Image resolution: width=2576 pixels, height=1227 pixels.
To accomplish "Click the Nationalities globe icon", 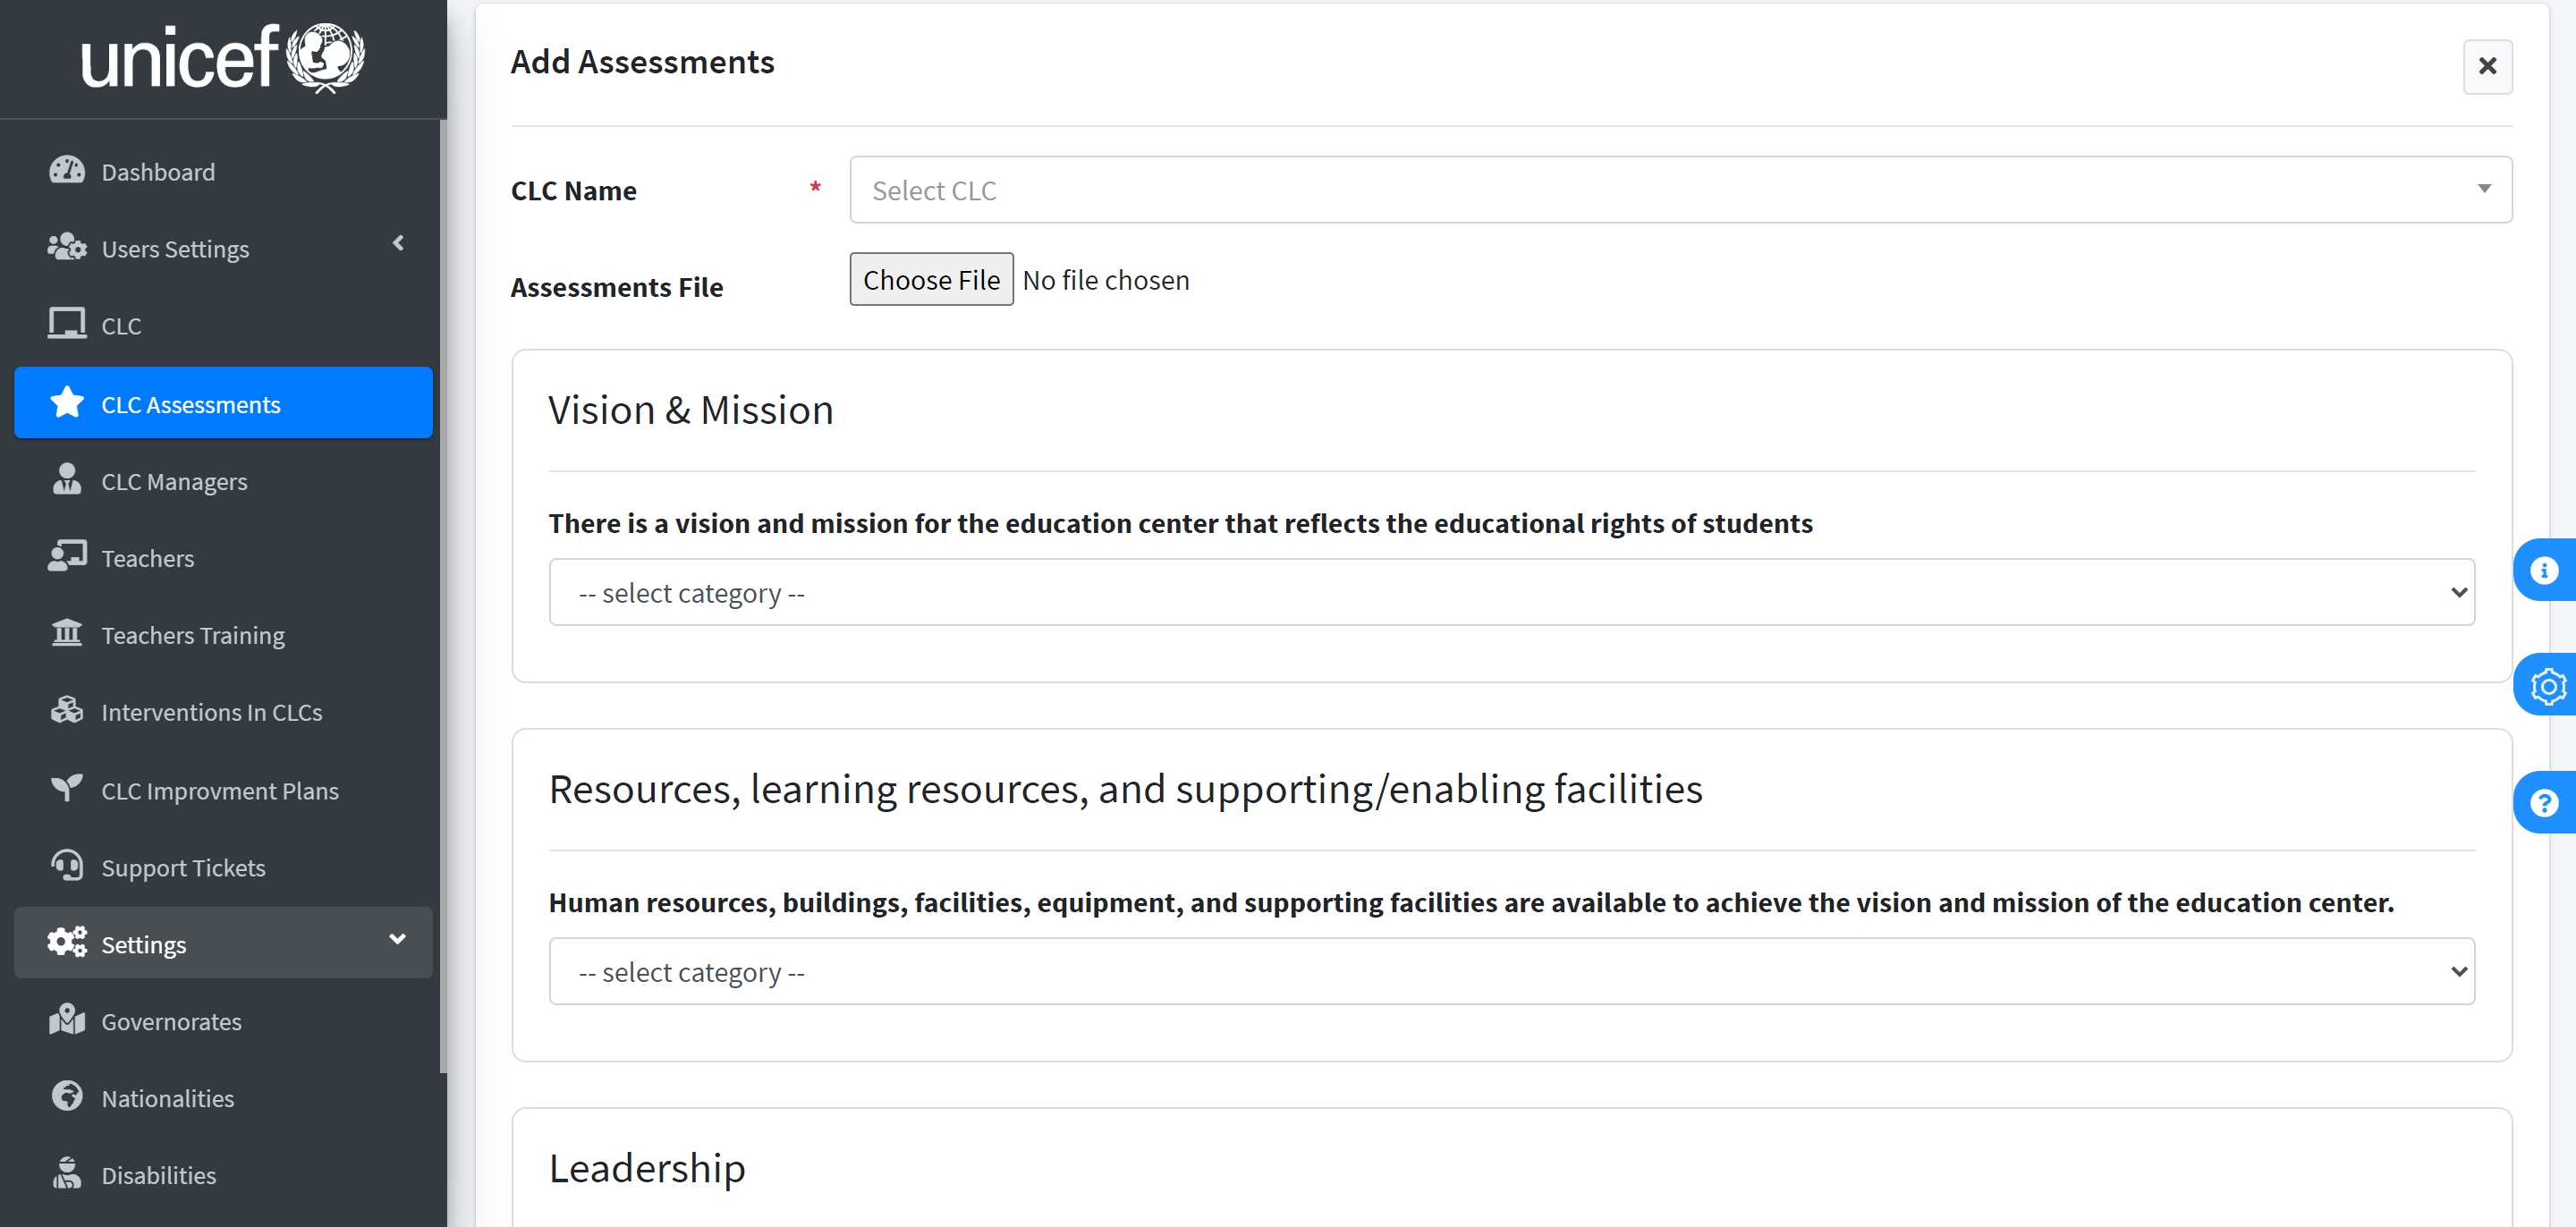I will click(67, 1097).
